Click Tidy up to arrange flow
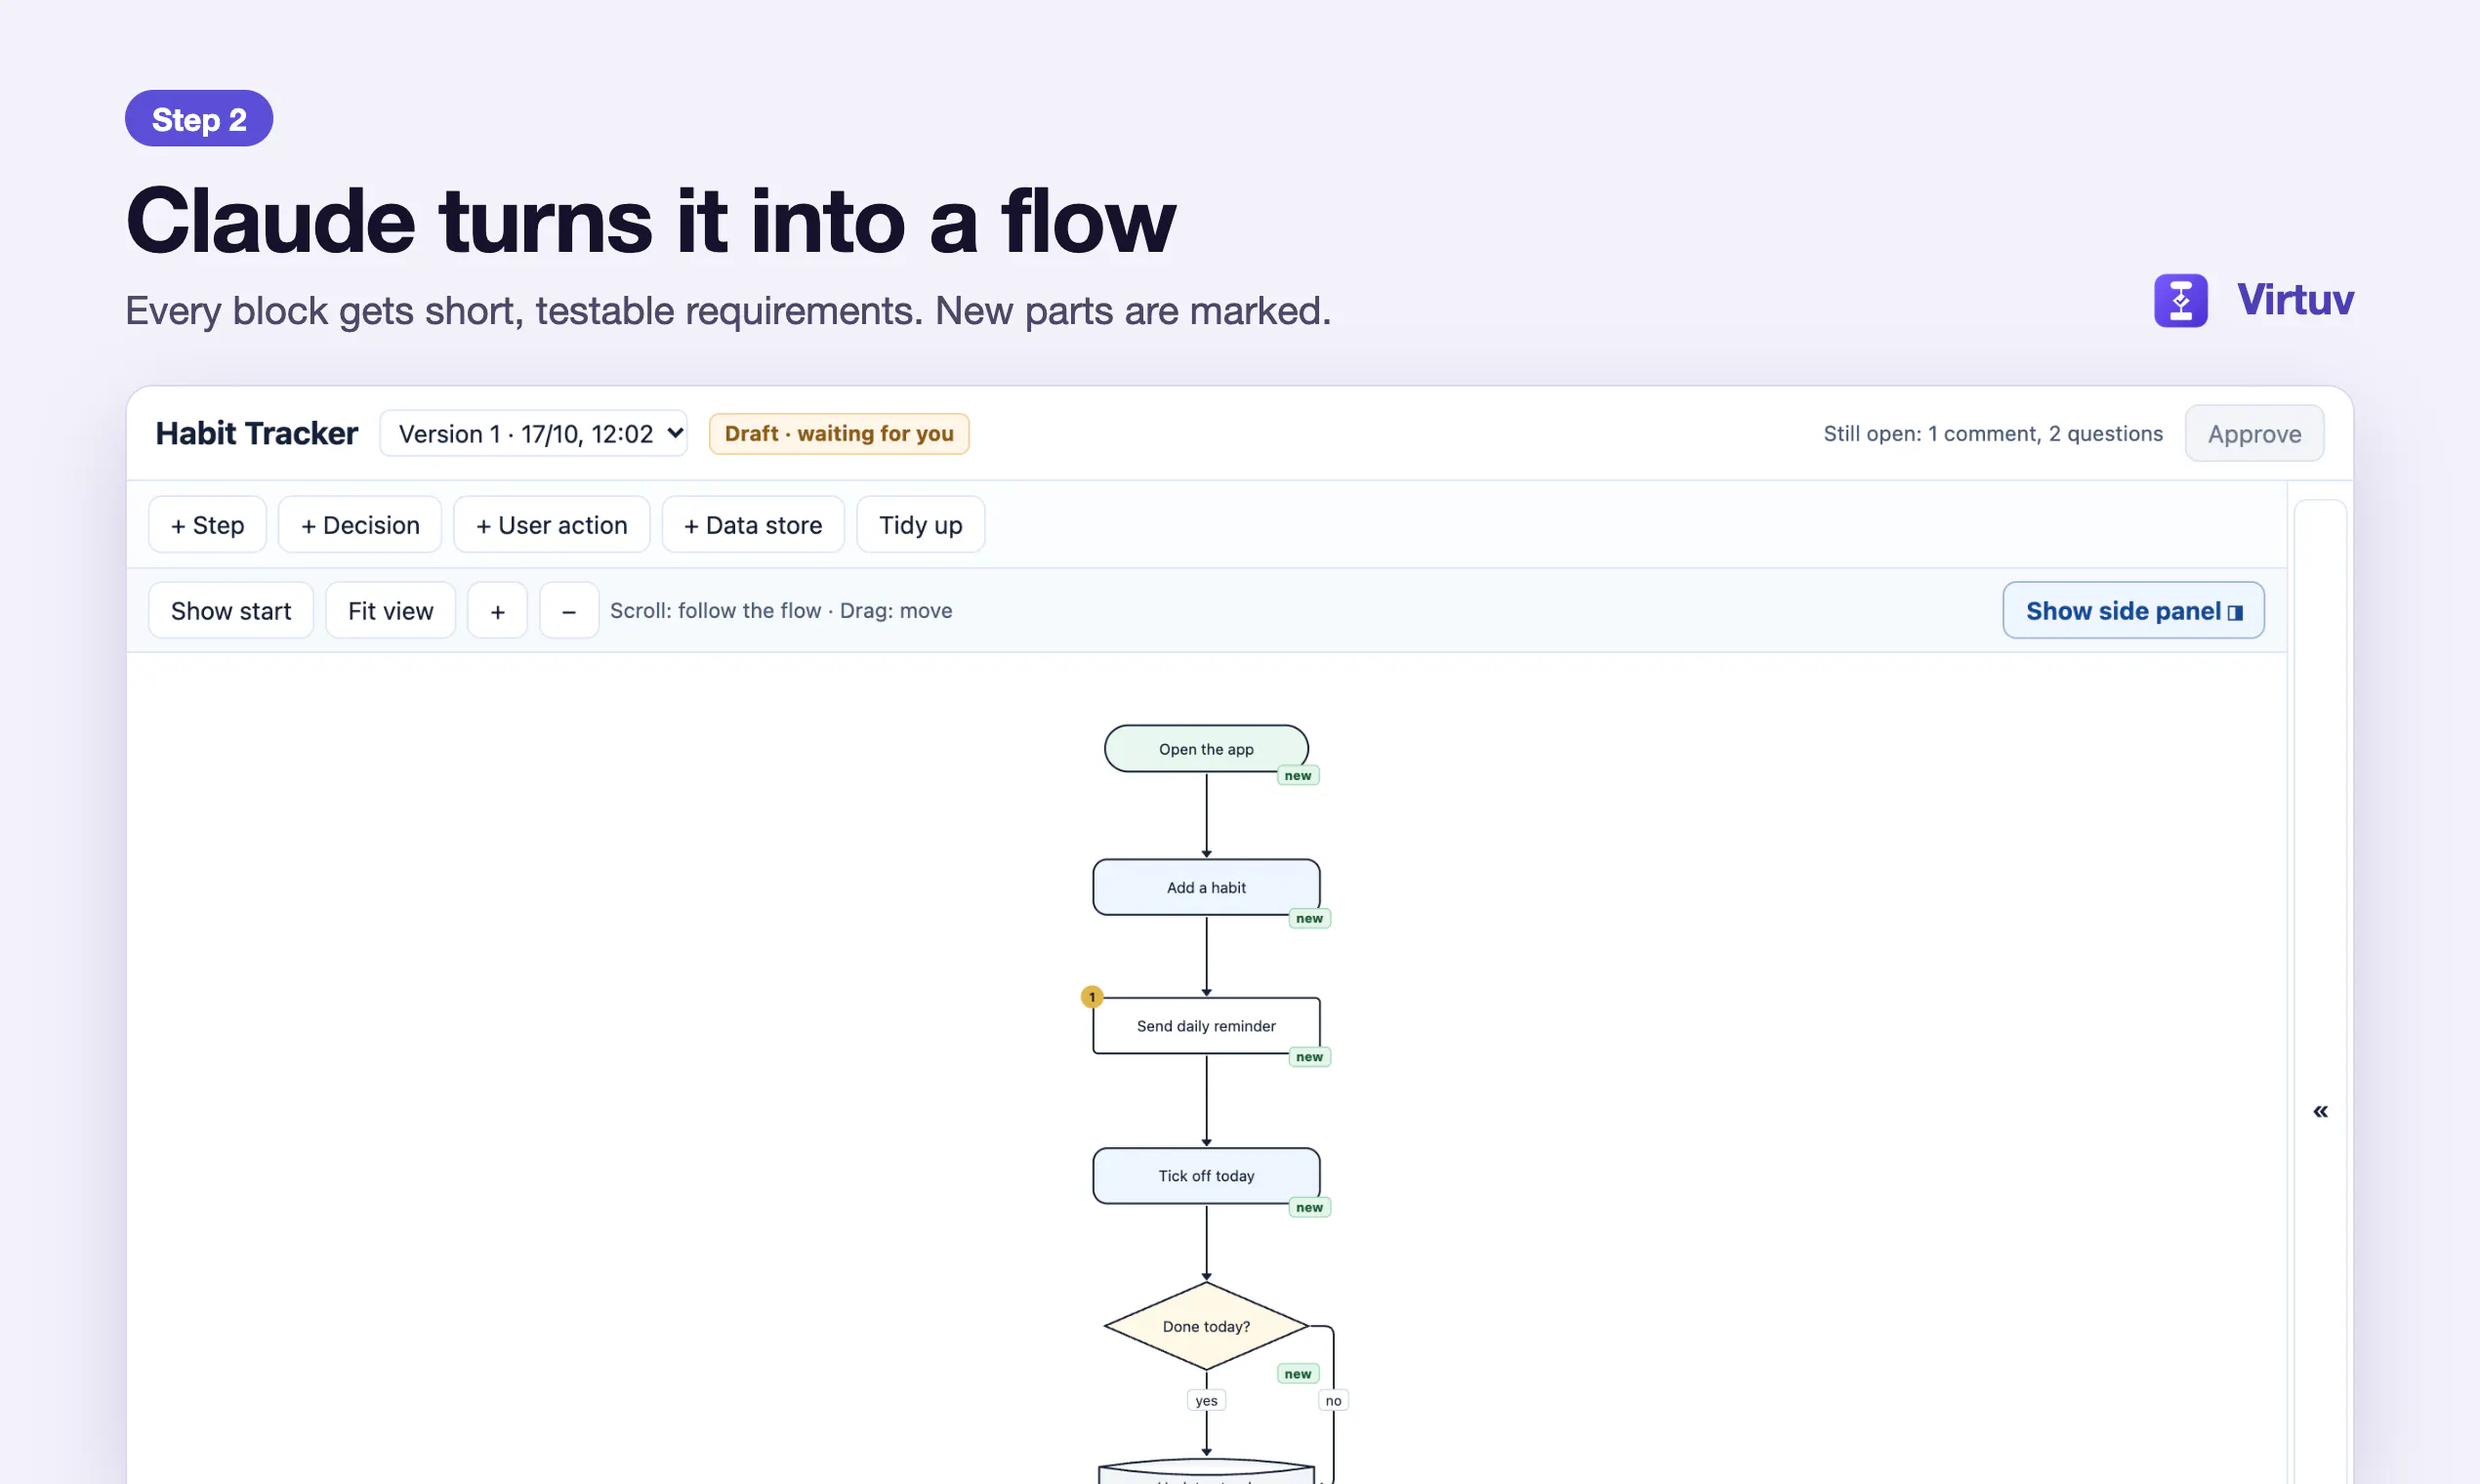 tap(920, 525)
